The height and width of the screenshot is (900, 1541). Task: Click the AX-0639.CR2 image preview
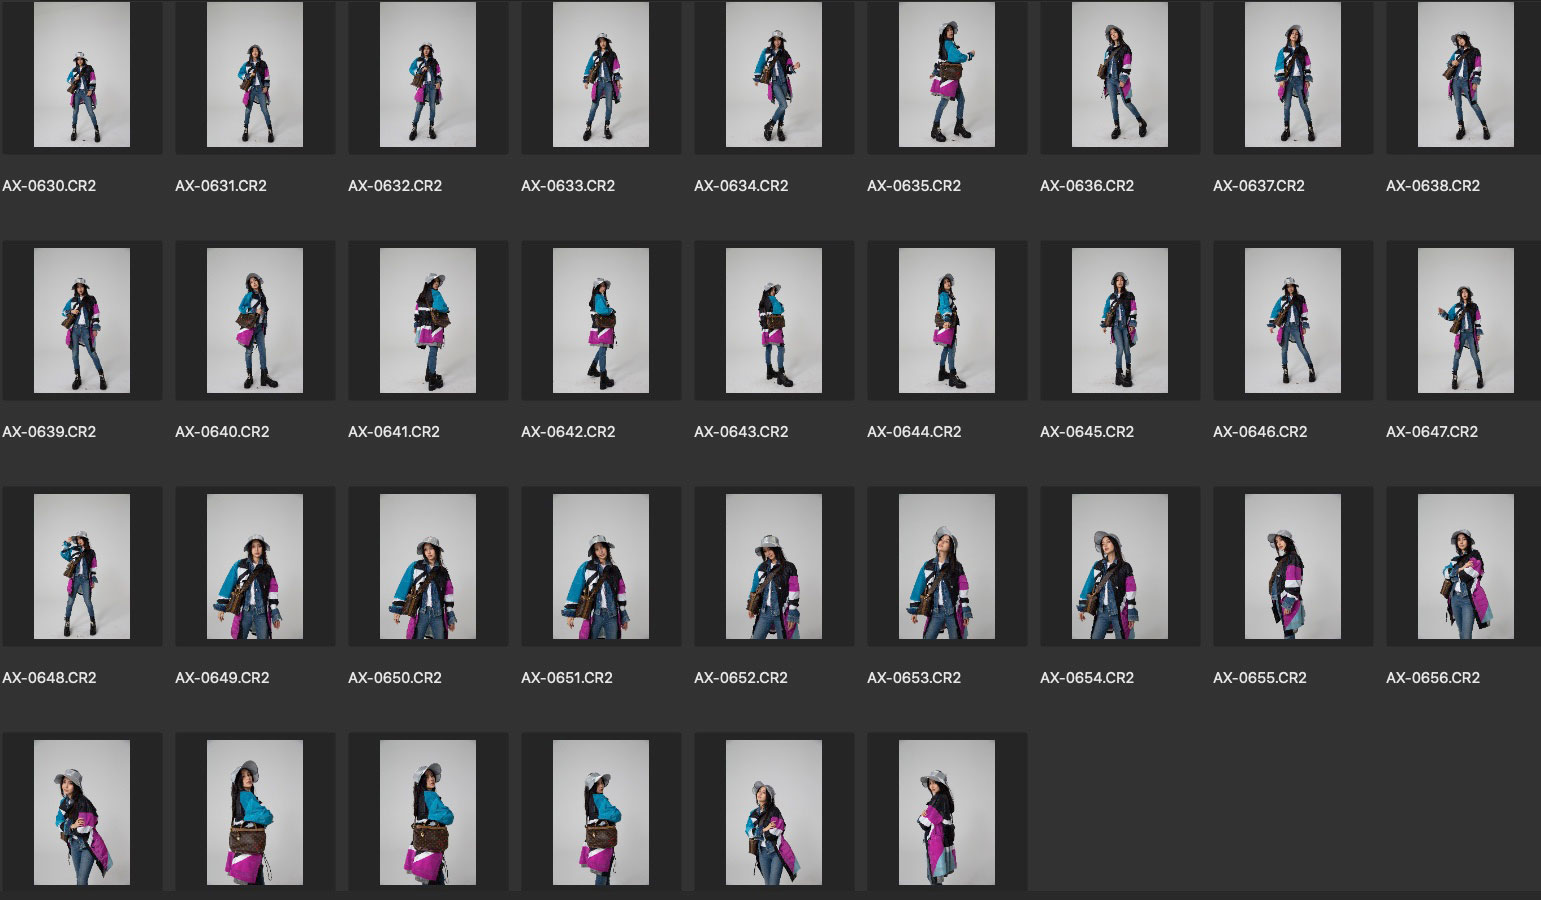(82, 321)
